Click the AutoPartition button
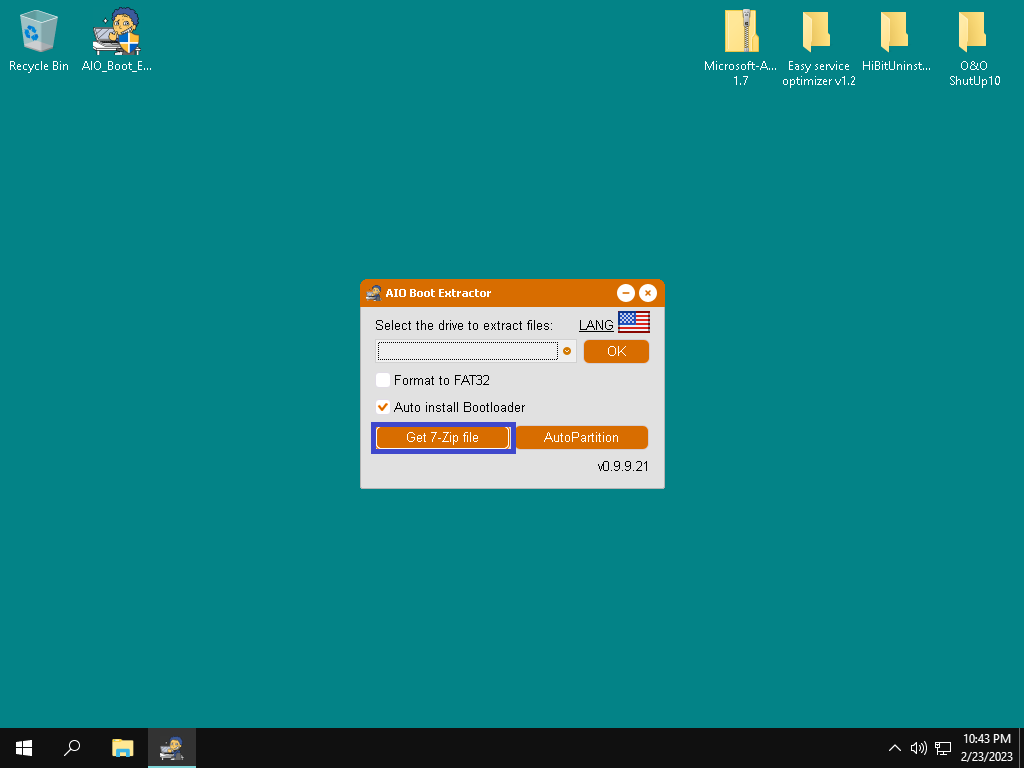The image size is (1024, 768). coord(581,438)
